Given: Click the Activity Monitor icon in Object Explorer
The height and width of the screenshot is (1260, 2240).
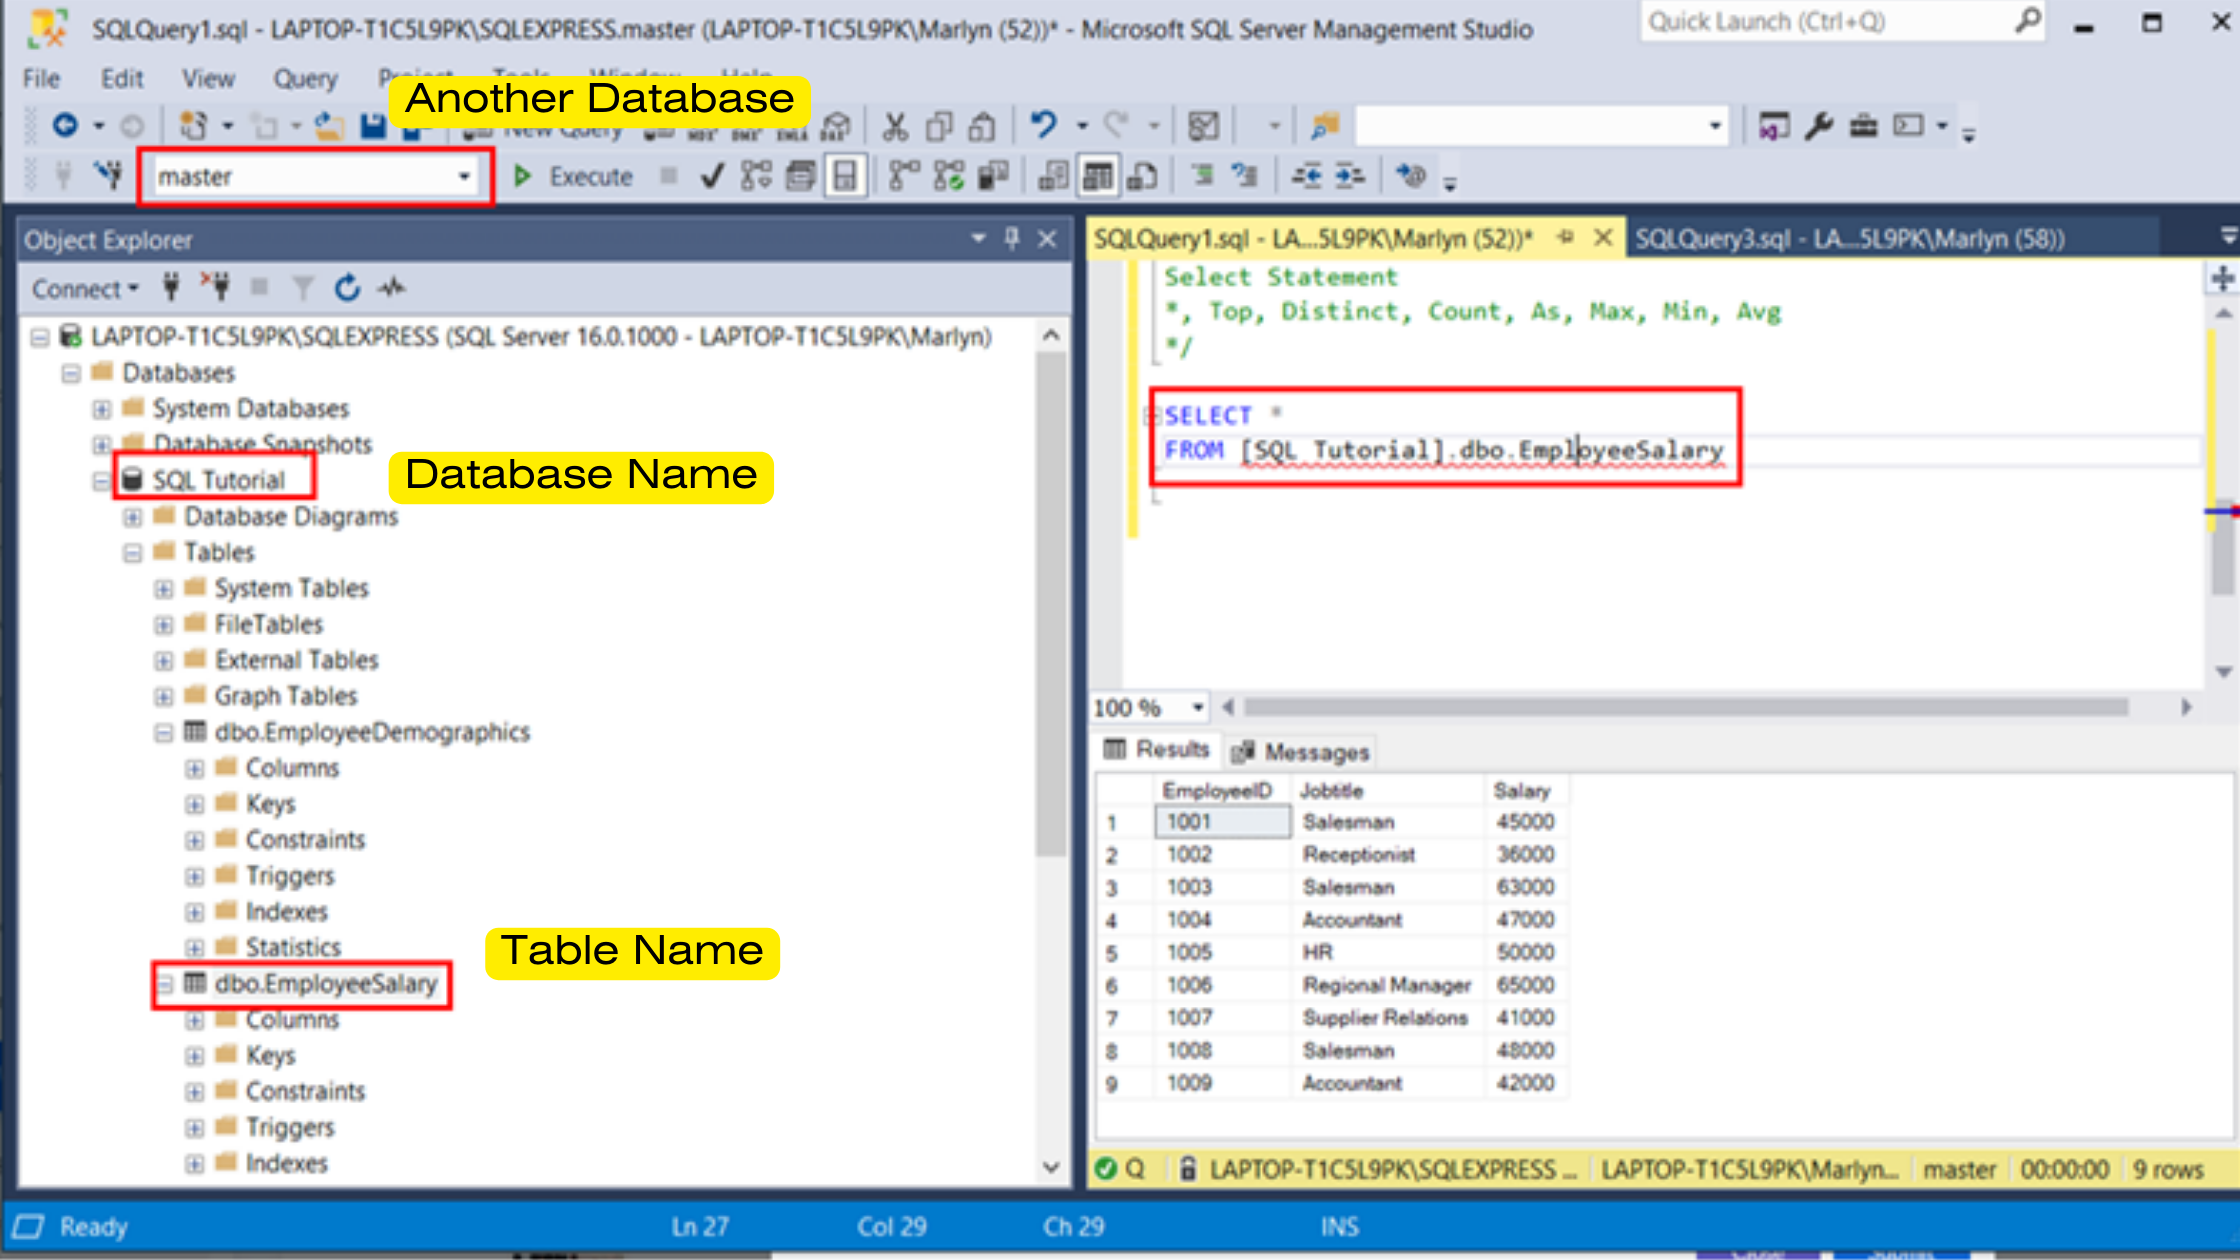Looking at the screenshot, I should tap(392, 288).
